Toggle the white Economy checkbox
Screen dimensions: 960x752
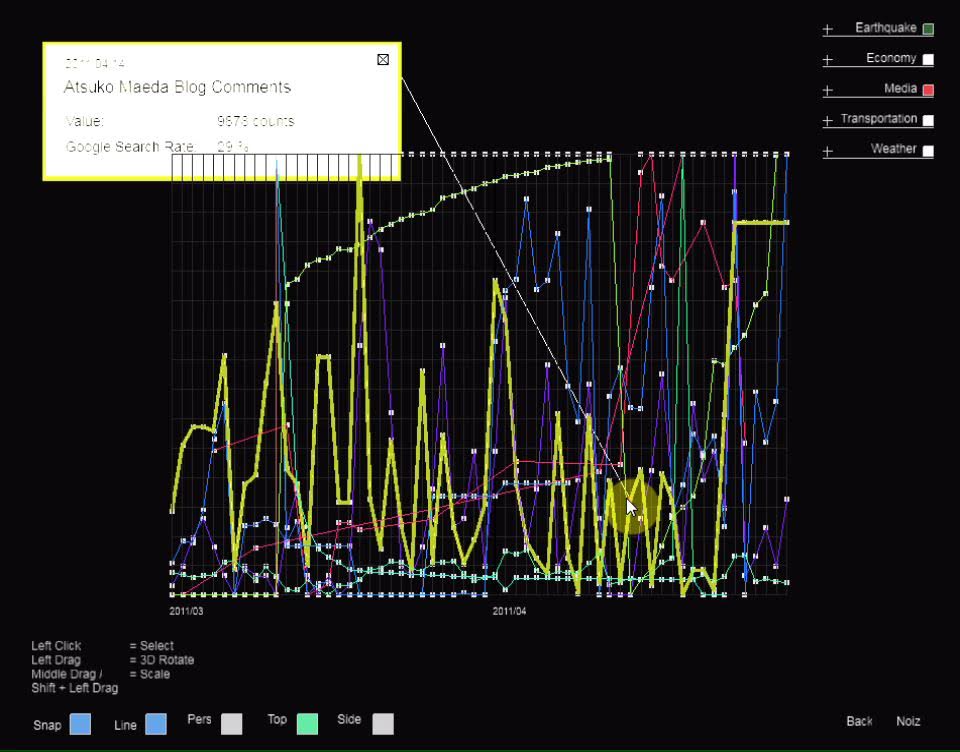click(x=928, y=60)
